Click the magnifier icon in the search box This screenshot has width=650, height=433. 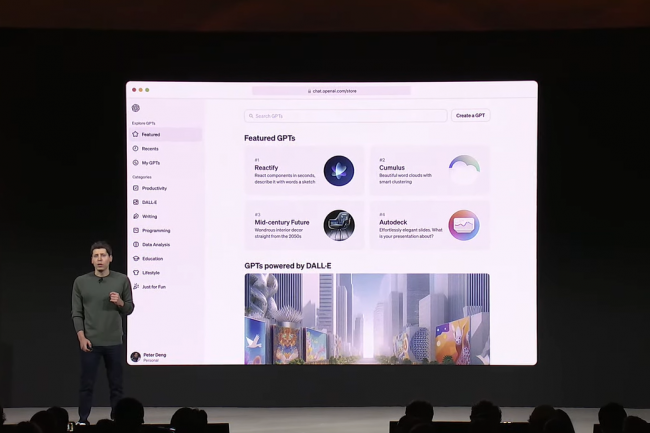point(251,116)
